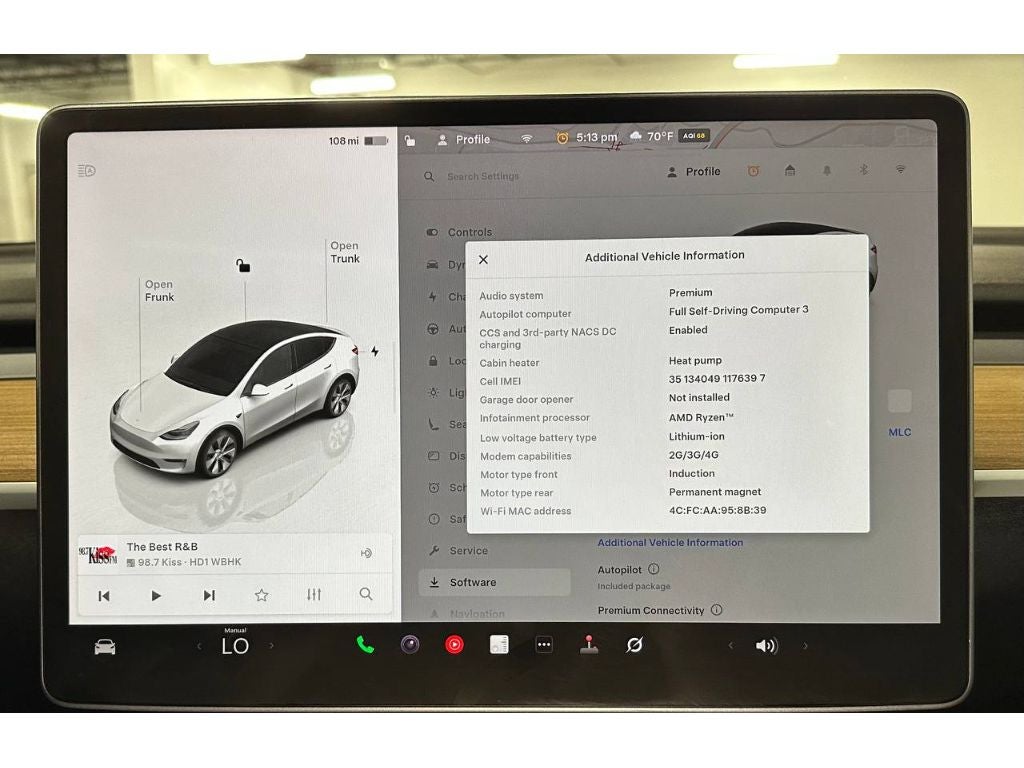Tap the wiper control icon in dock
1024x768 pixels.
[x=634, y=645]
